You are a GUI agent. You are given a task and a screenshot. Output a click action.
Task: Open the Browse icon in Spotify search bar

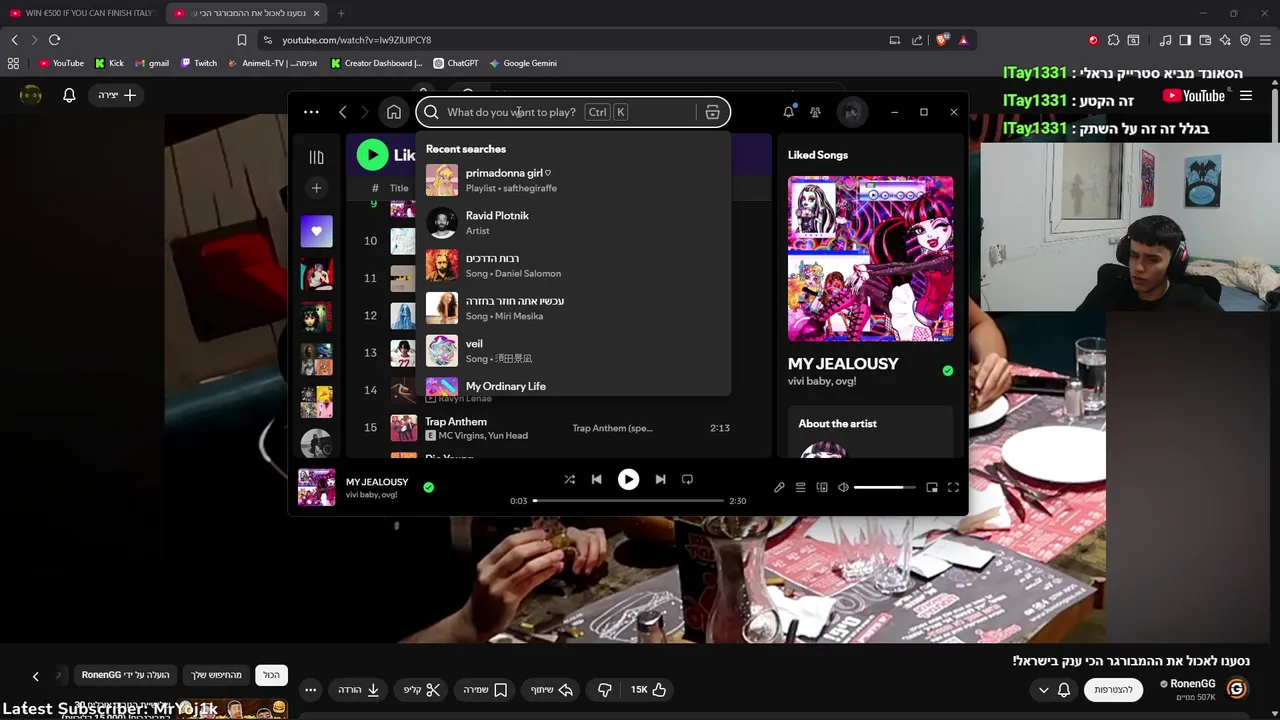[713, 112]
